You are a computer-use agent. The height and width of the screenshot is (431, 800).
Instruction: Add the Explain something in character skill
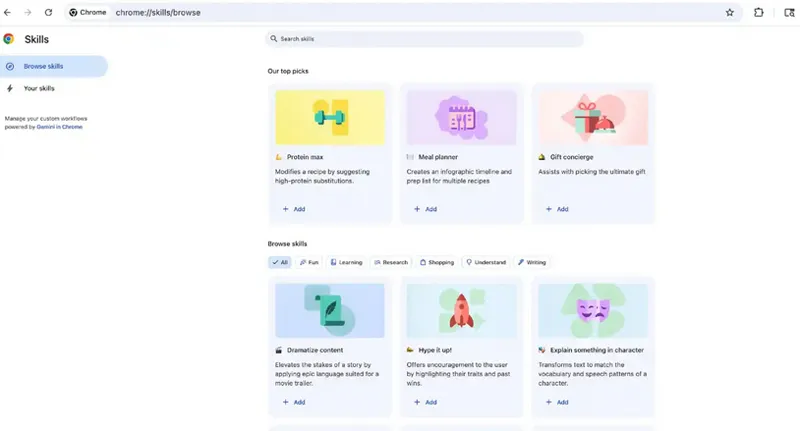[557, 402]
